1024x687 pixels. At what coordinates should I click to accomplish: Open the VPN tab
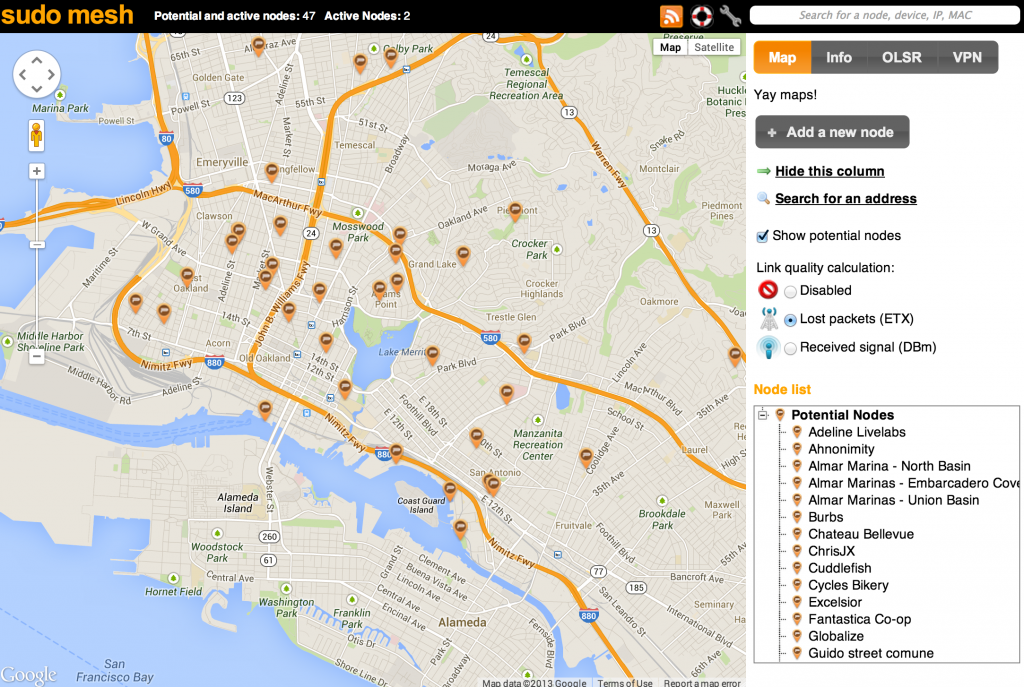(967, 57)
